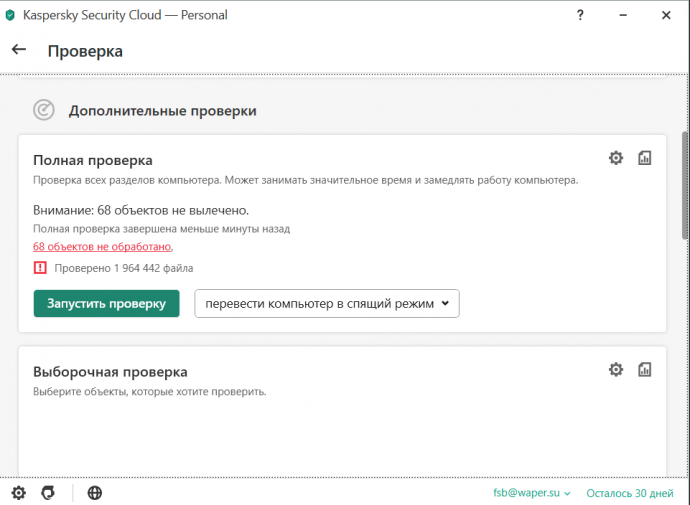Click the Kaspersky shield logo in title bar

[x=10, y=15]
